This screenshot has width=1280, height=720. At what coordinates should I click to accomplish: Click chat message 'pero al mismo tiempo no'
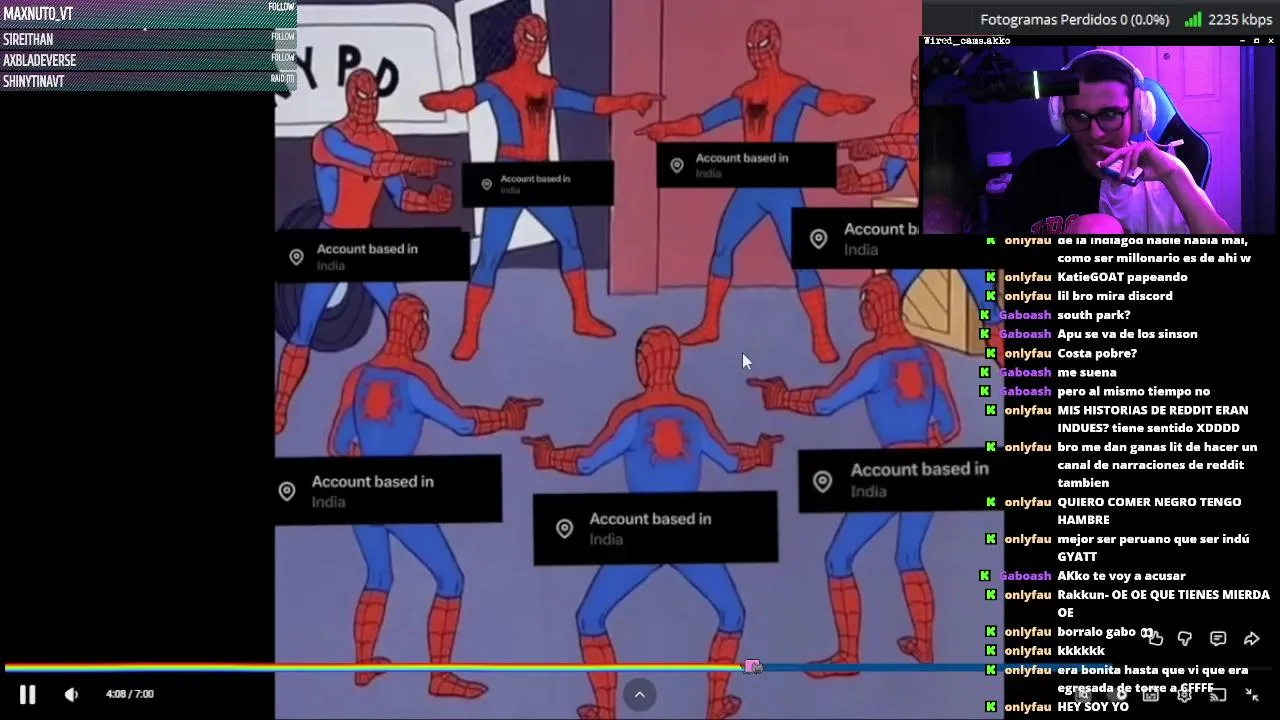[1133, 391]
